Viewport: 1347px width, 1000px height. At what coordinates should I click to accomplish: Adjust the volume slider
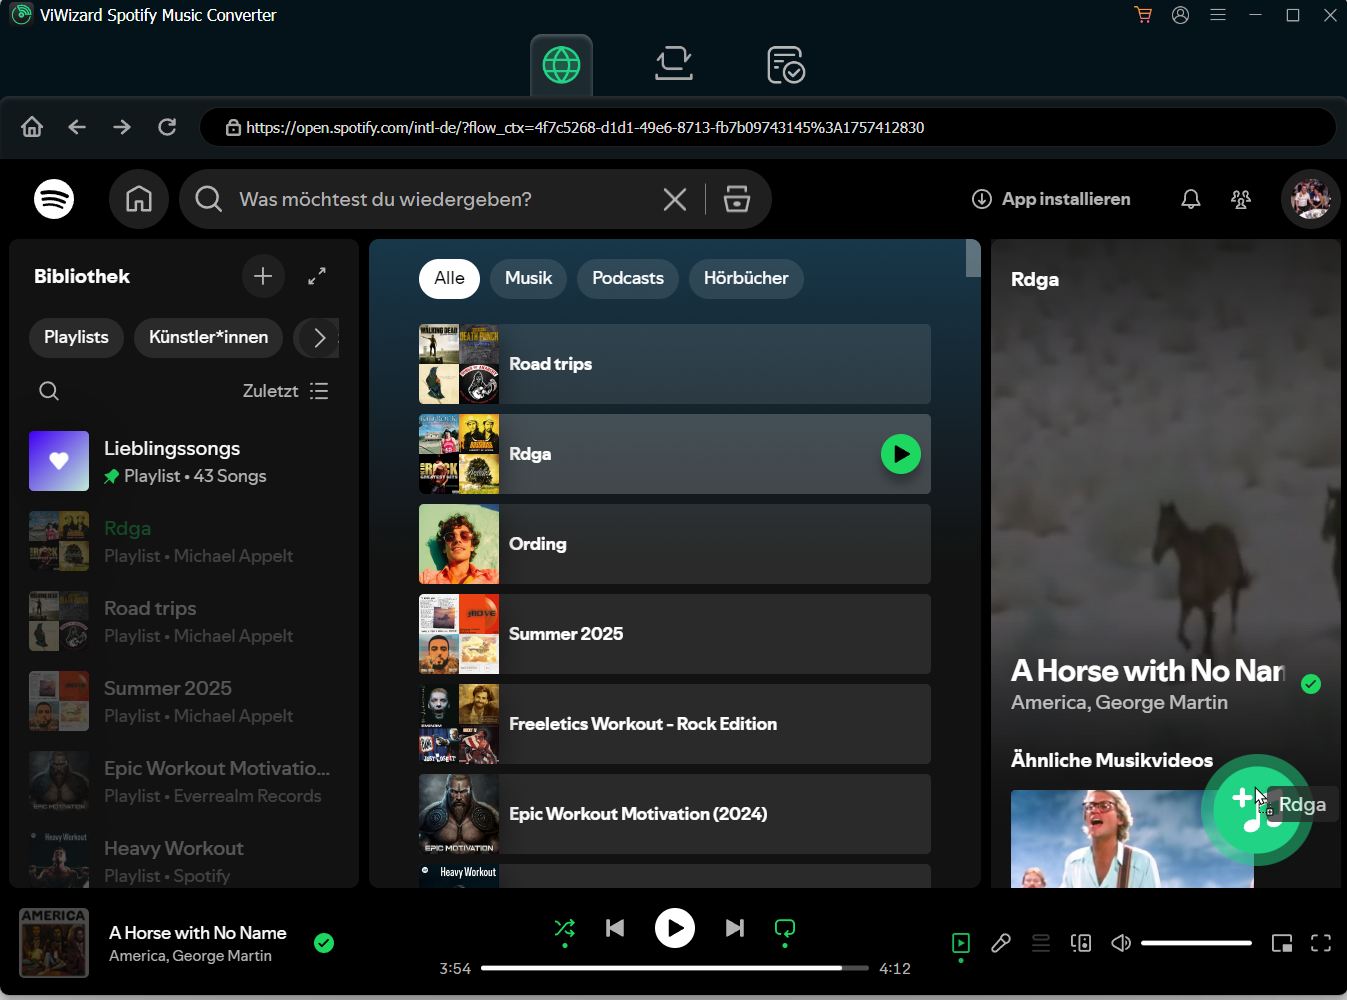coord(1196,943)
